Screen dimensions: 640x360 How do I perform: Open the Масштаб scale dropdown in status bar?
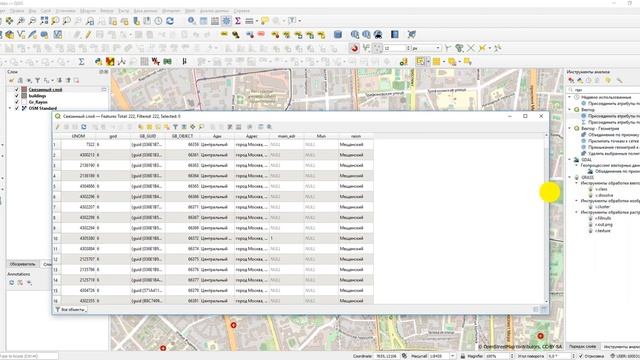(452, 356)
